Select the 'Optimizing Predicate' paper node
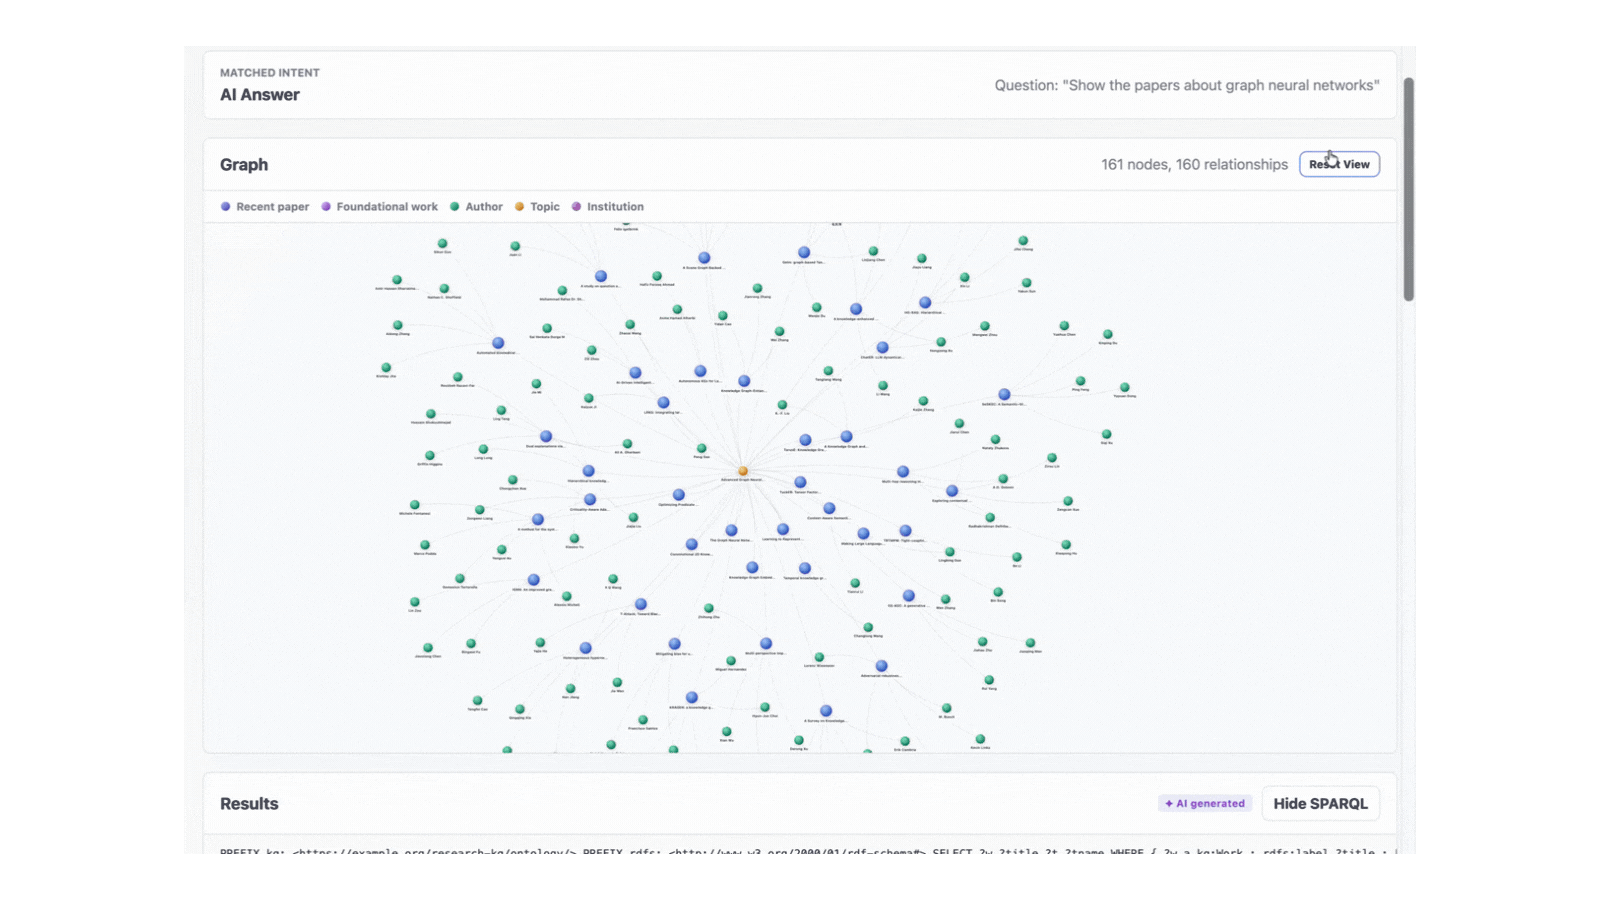This screenshot has width=1600, height=900. [x=679, y=495]
